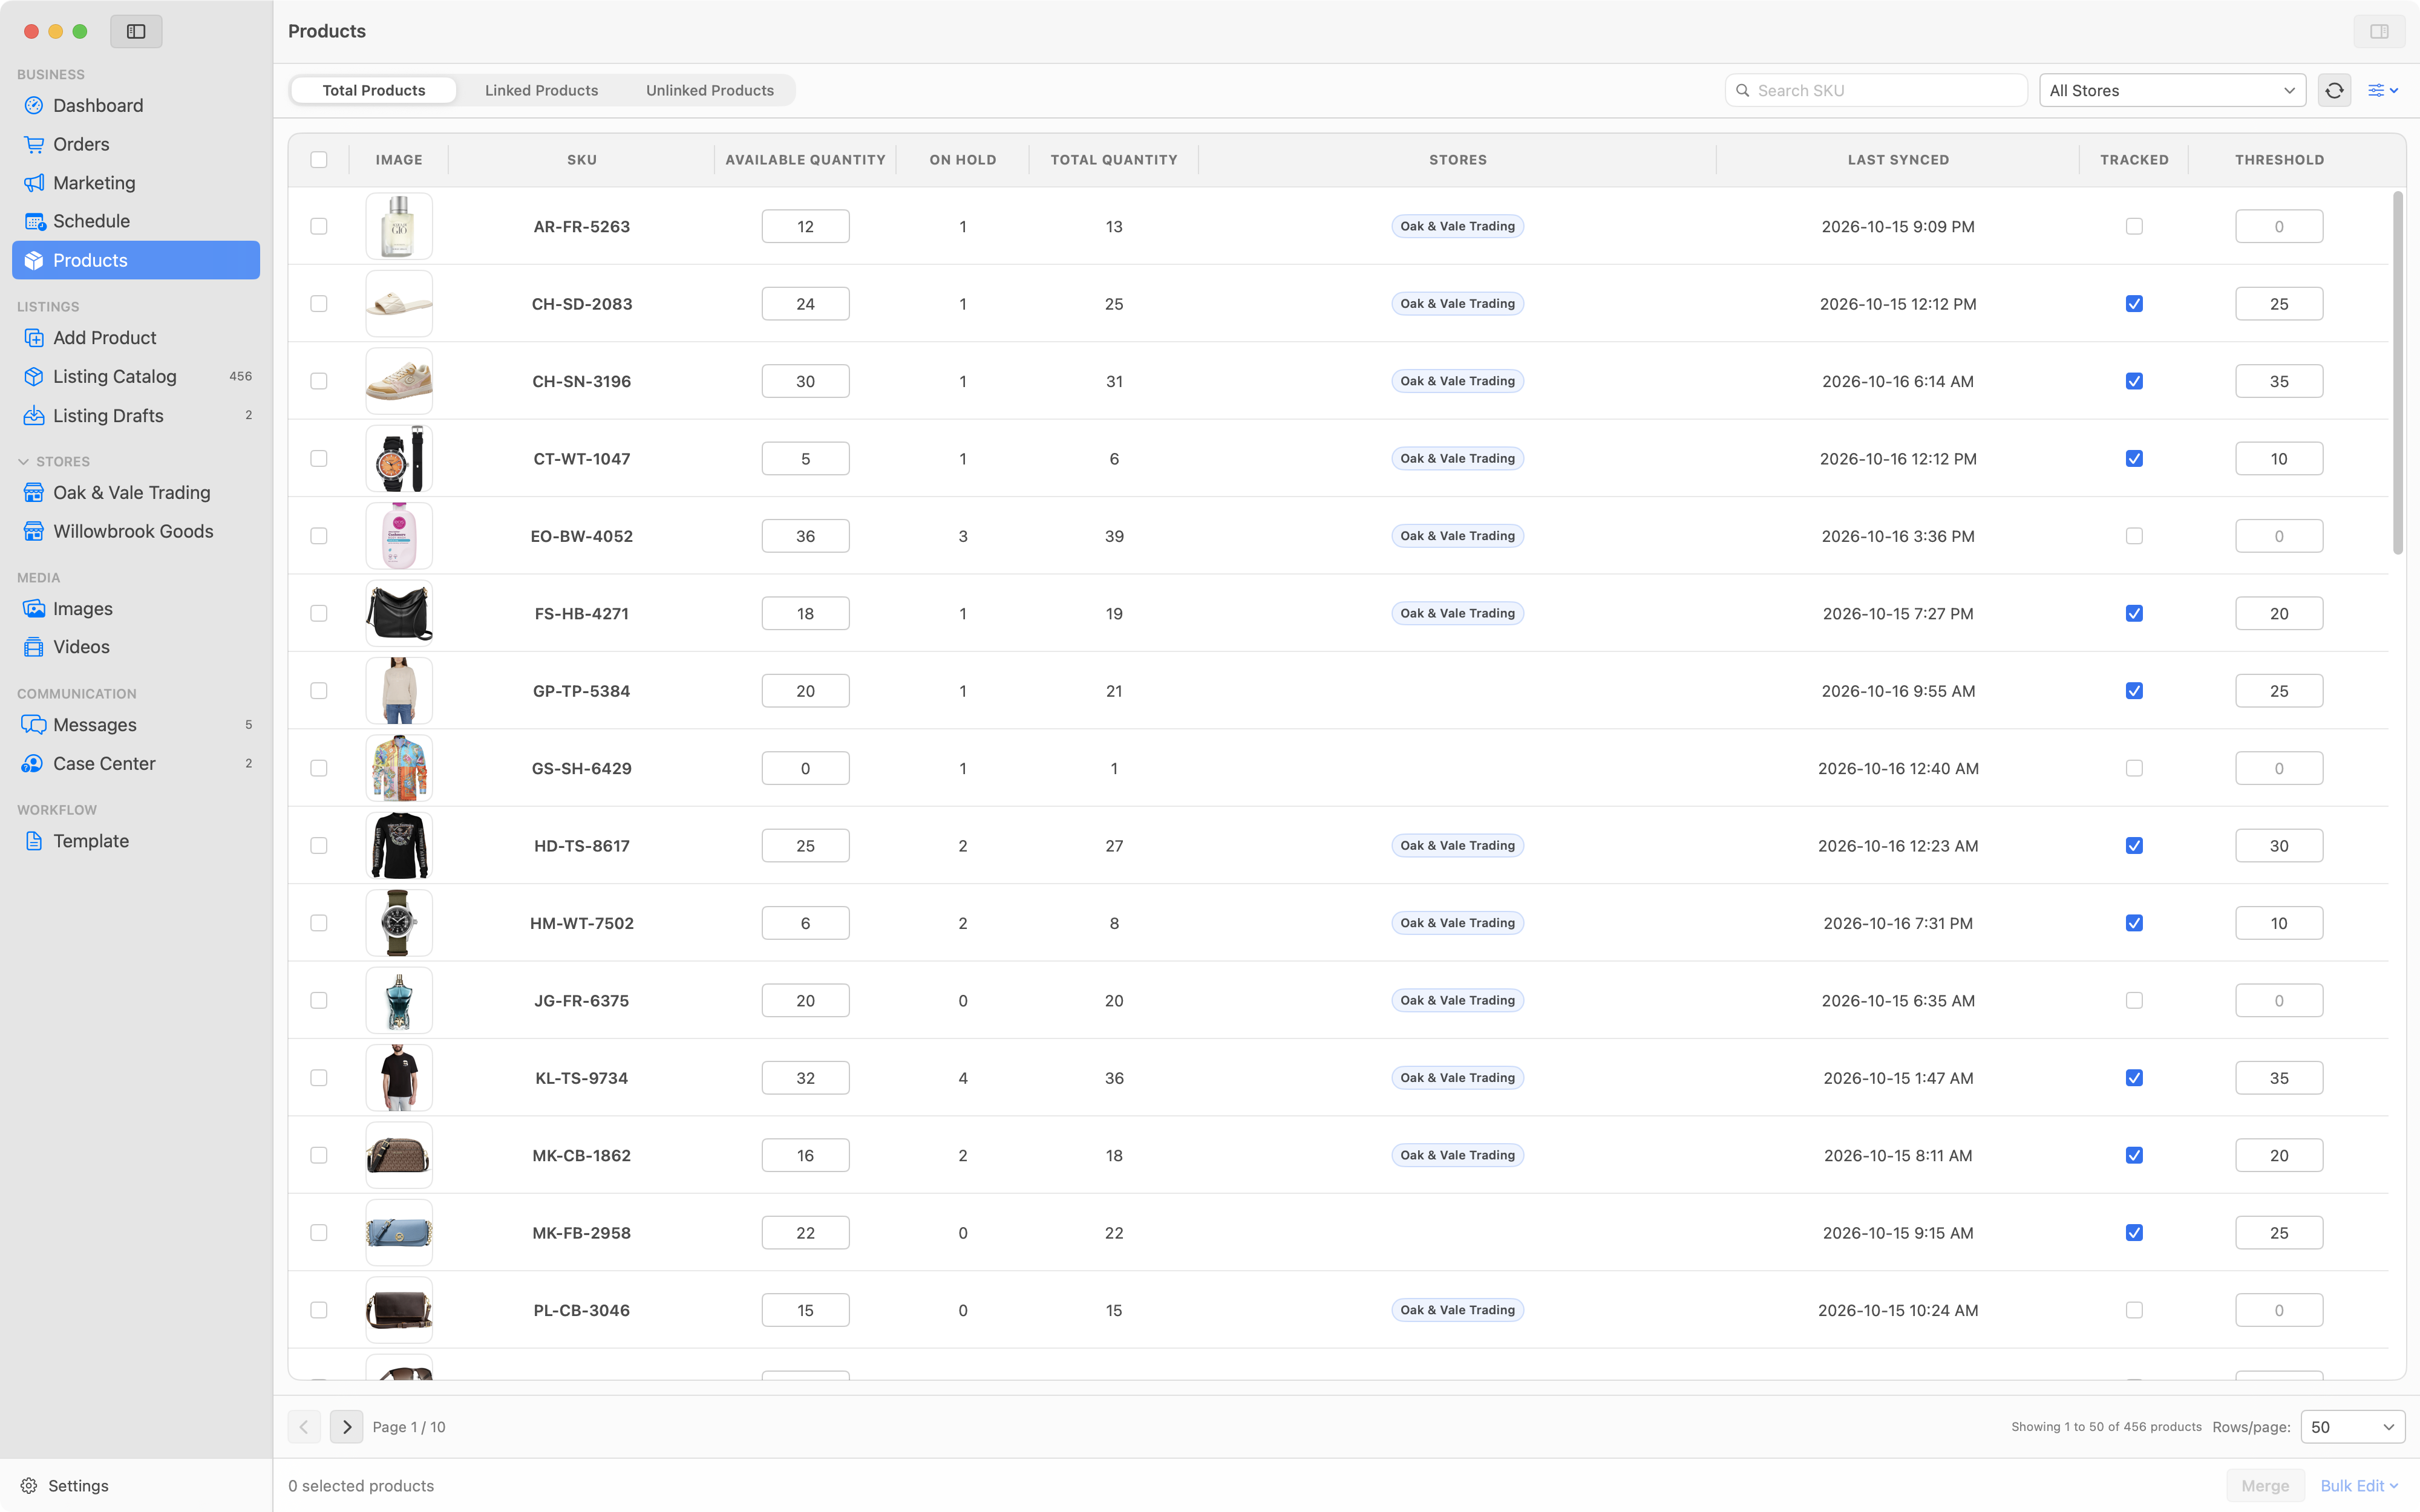Screen dimensions: 2420x1512
Task: Enable tracking for EO-BW-4052
Action: tap(2134, 536)
